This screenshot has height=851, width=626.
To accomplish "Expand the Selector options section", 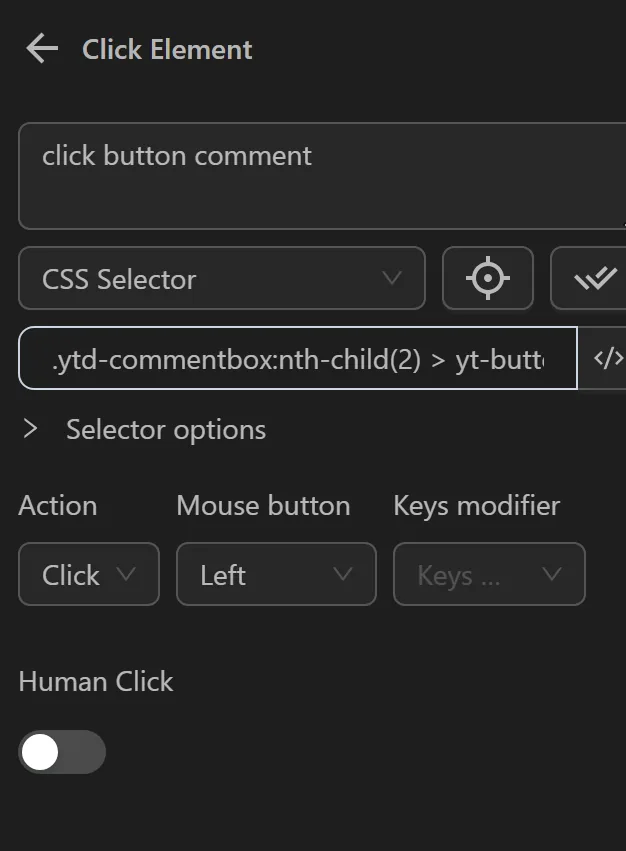I will point(30,429).
